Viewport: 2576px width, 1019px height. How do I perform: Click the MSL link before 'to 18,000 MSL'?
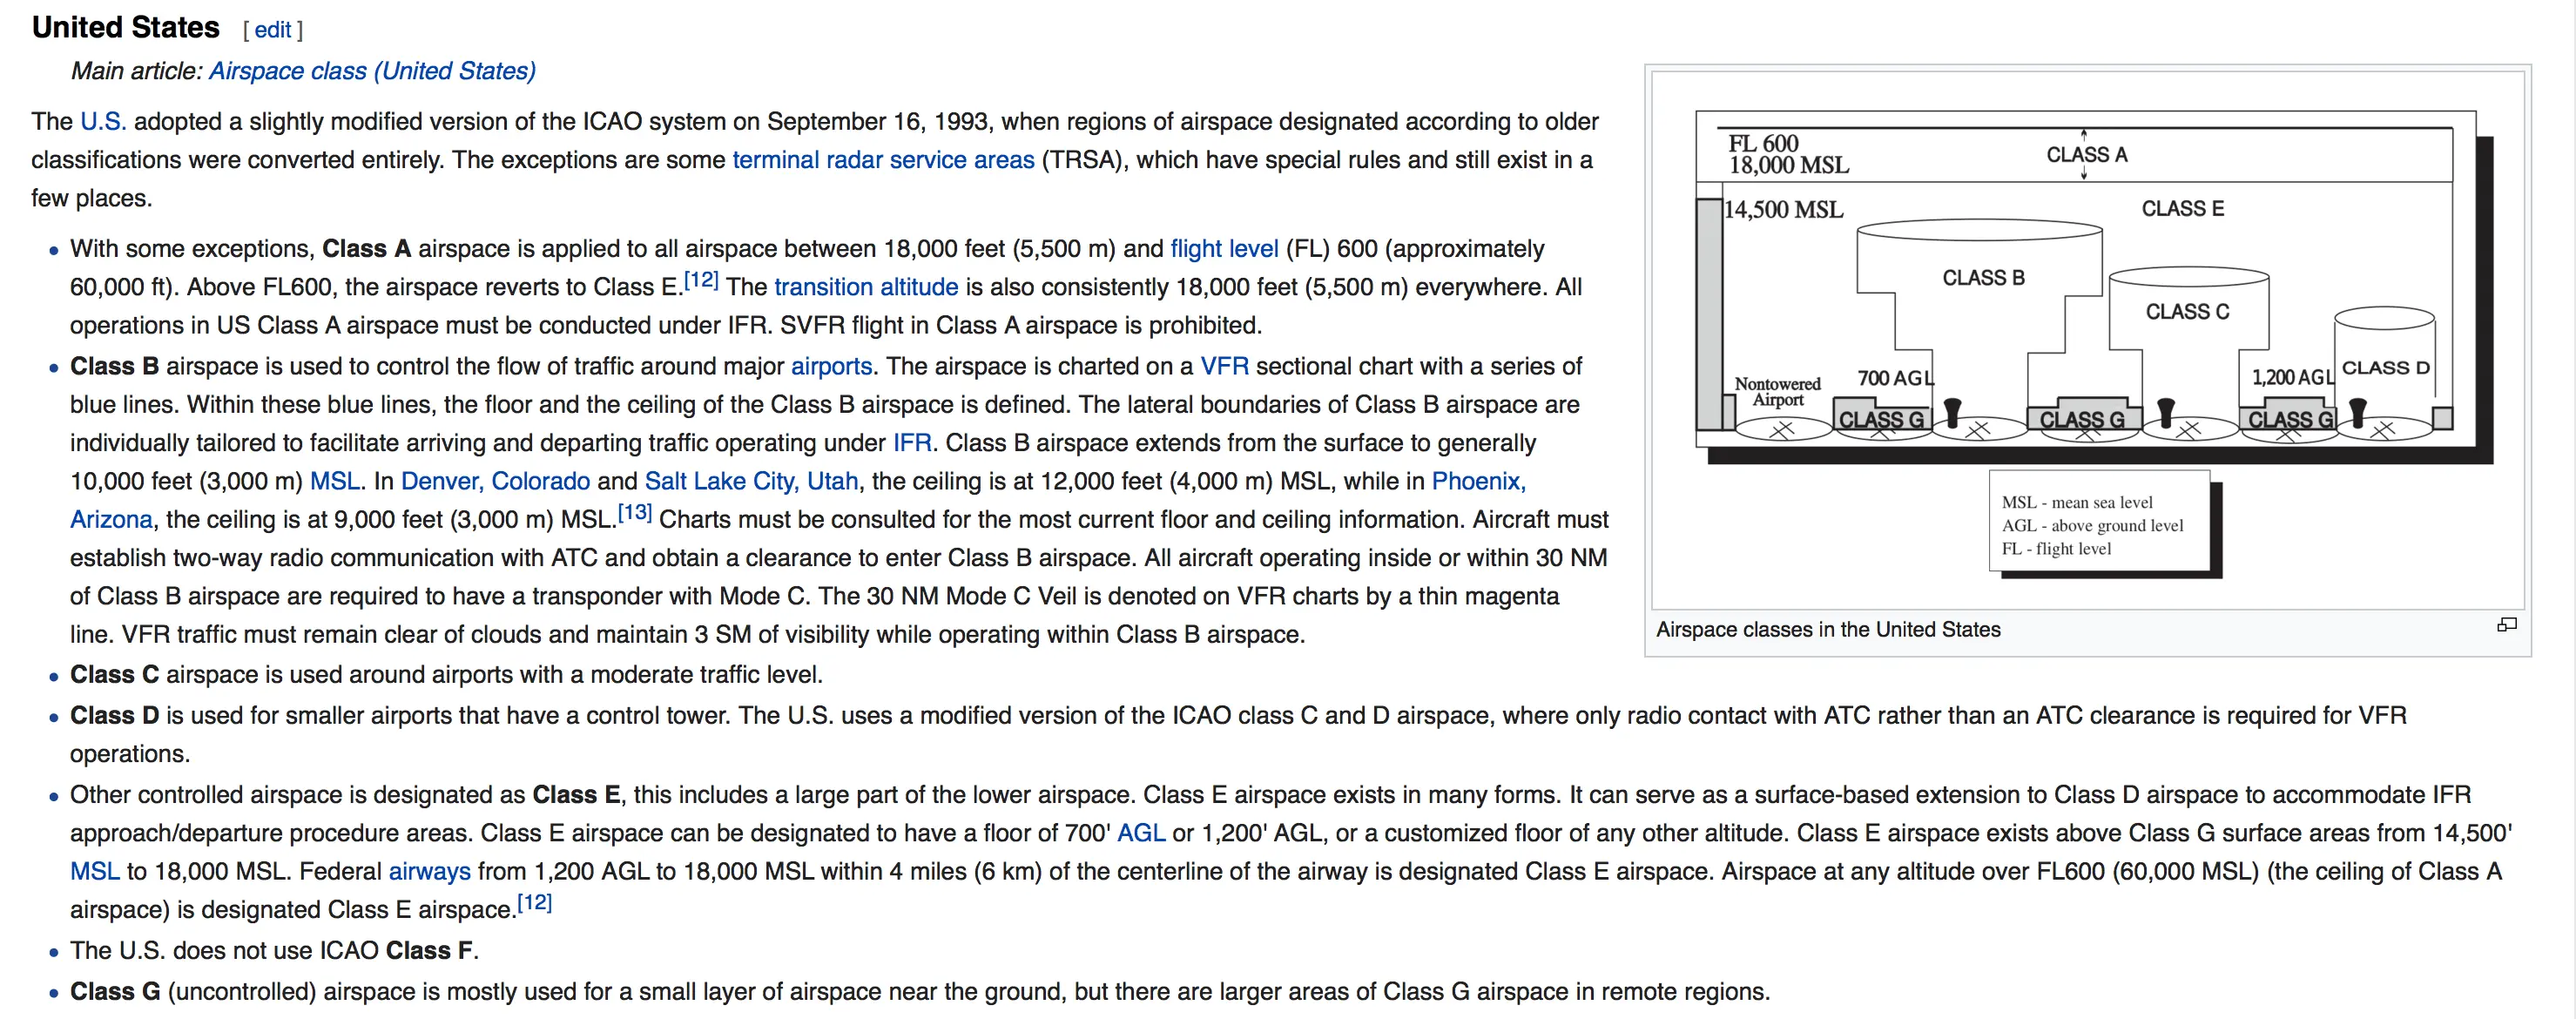(x=95, y=872)
